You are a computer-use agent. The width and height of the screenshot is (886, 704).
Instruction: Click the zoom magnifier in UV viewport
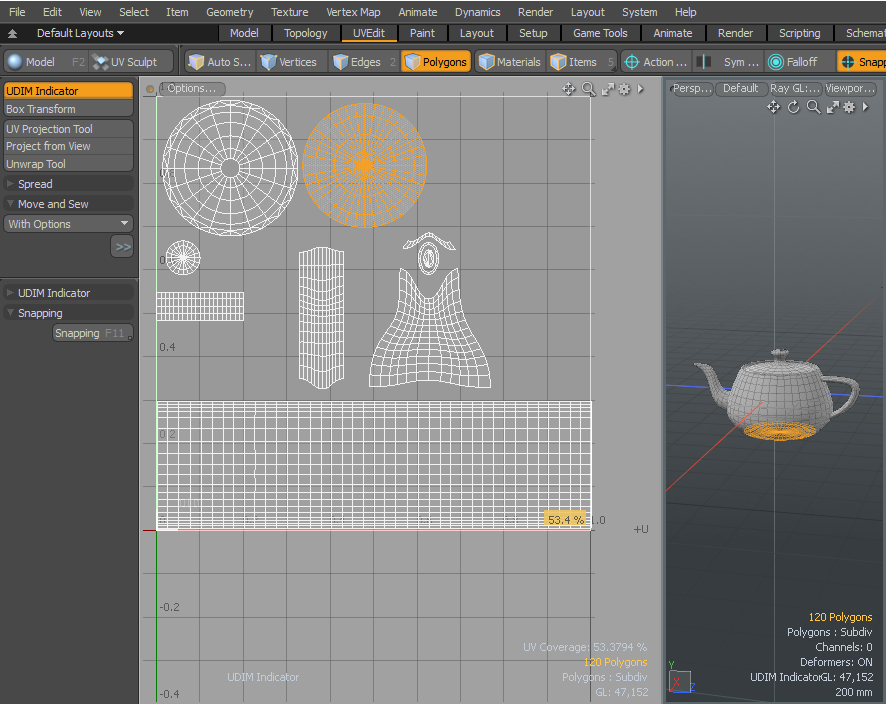588,89
